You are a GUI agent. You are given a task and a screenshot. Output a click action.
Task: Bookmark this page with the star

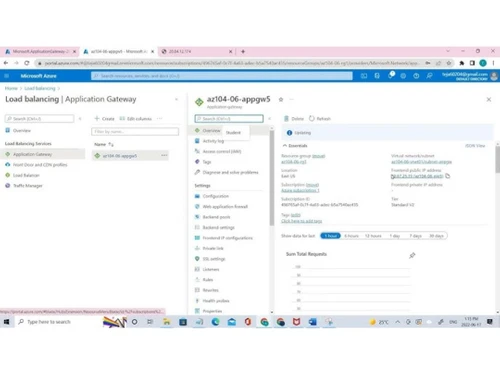(x=449, y=63)
